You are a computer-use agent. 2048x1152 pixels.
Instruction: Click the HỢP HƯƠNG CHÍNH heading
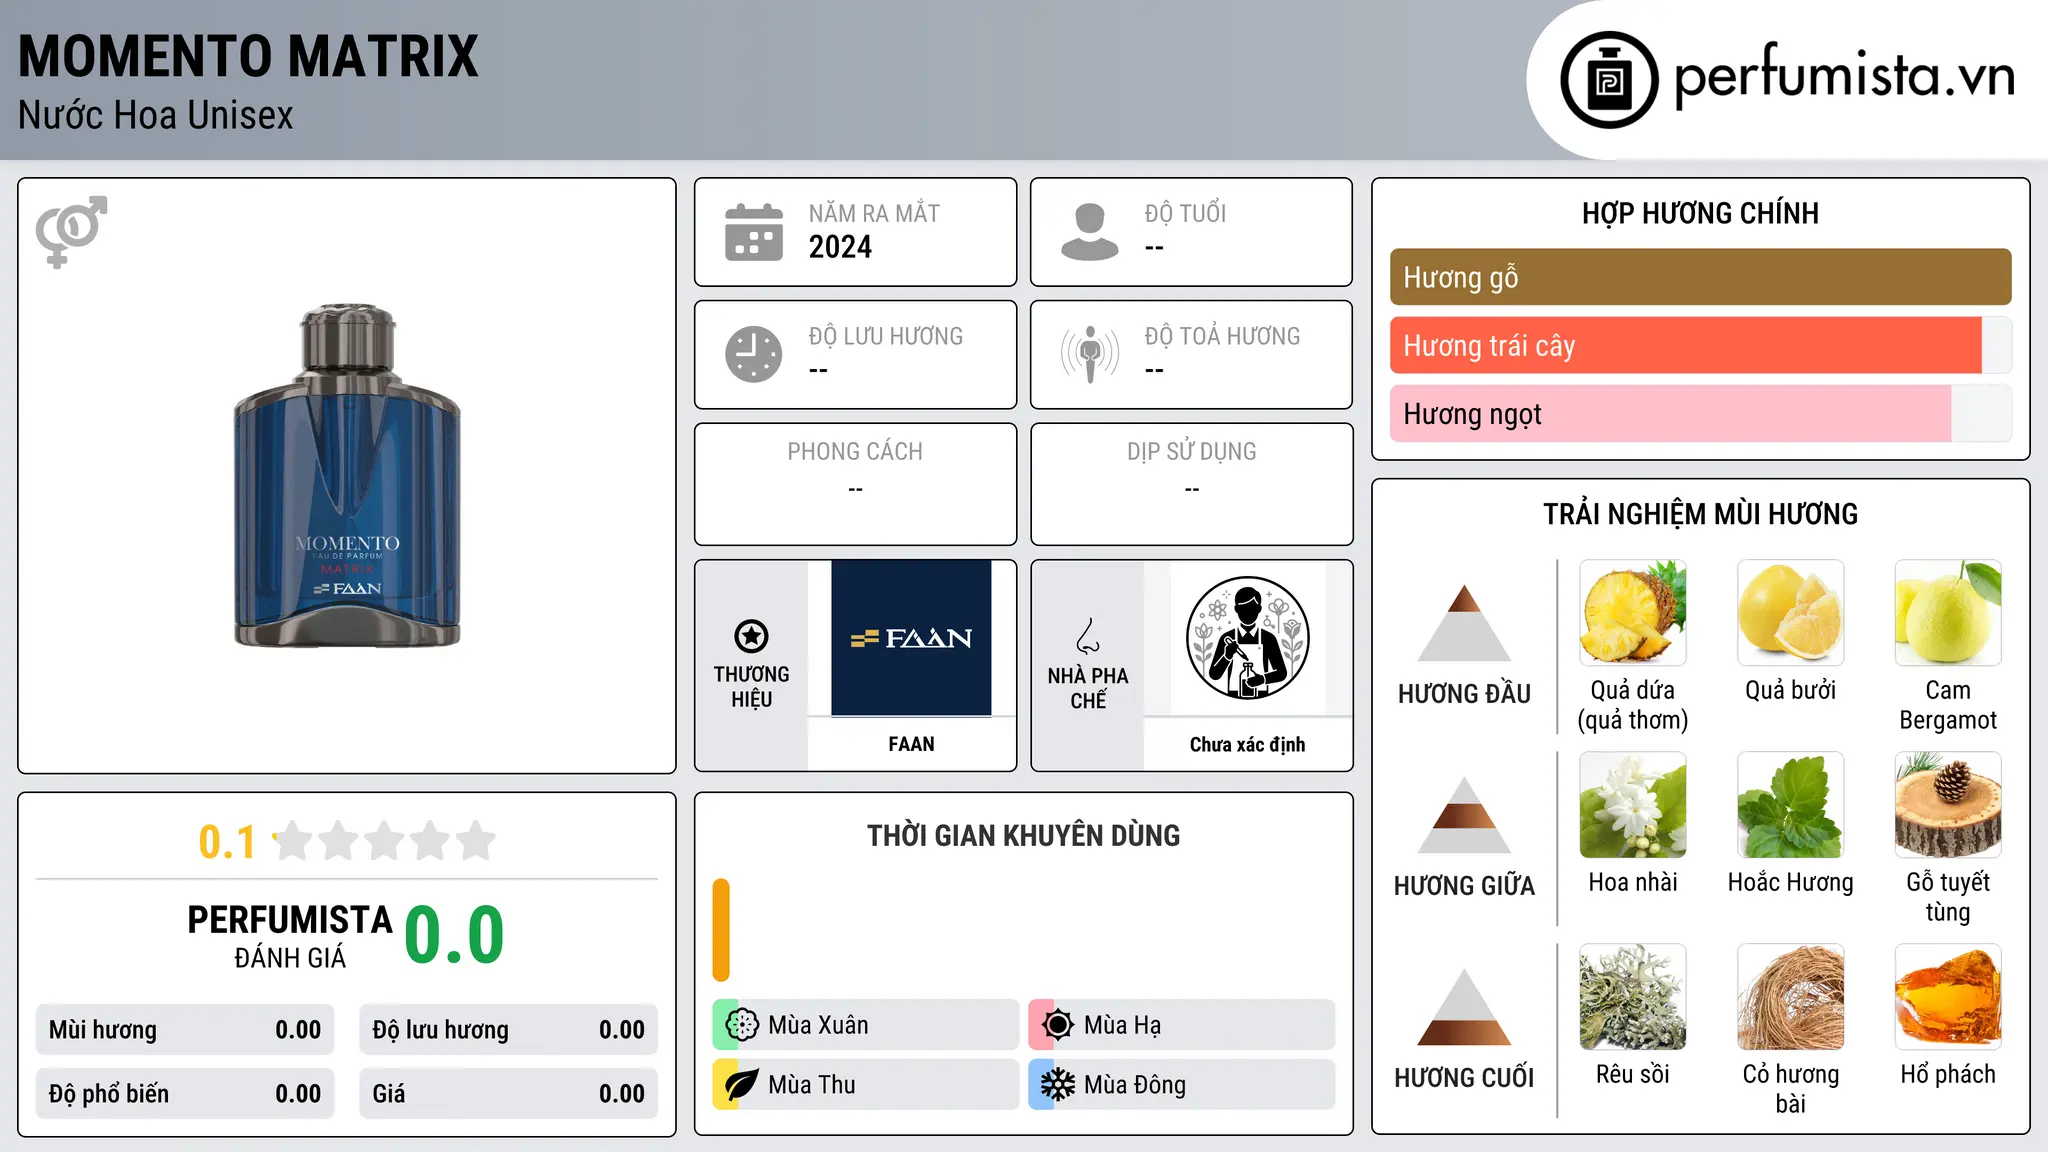tap(1700, 213)
